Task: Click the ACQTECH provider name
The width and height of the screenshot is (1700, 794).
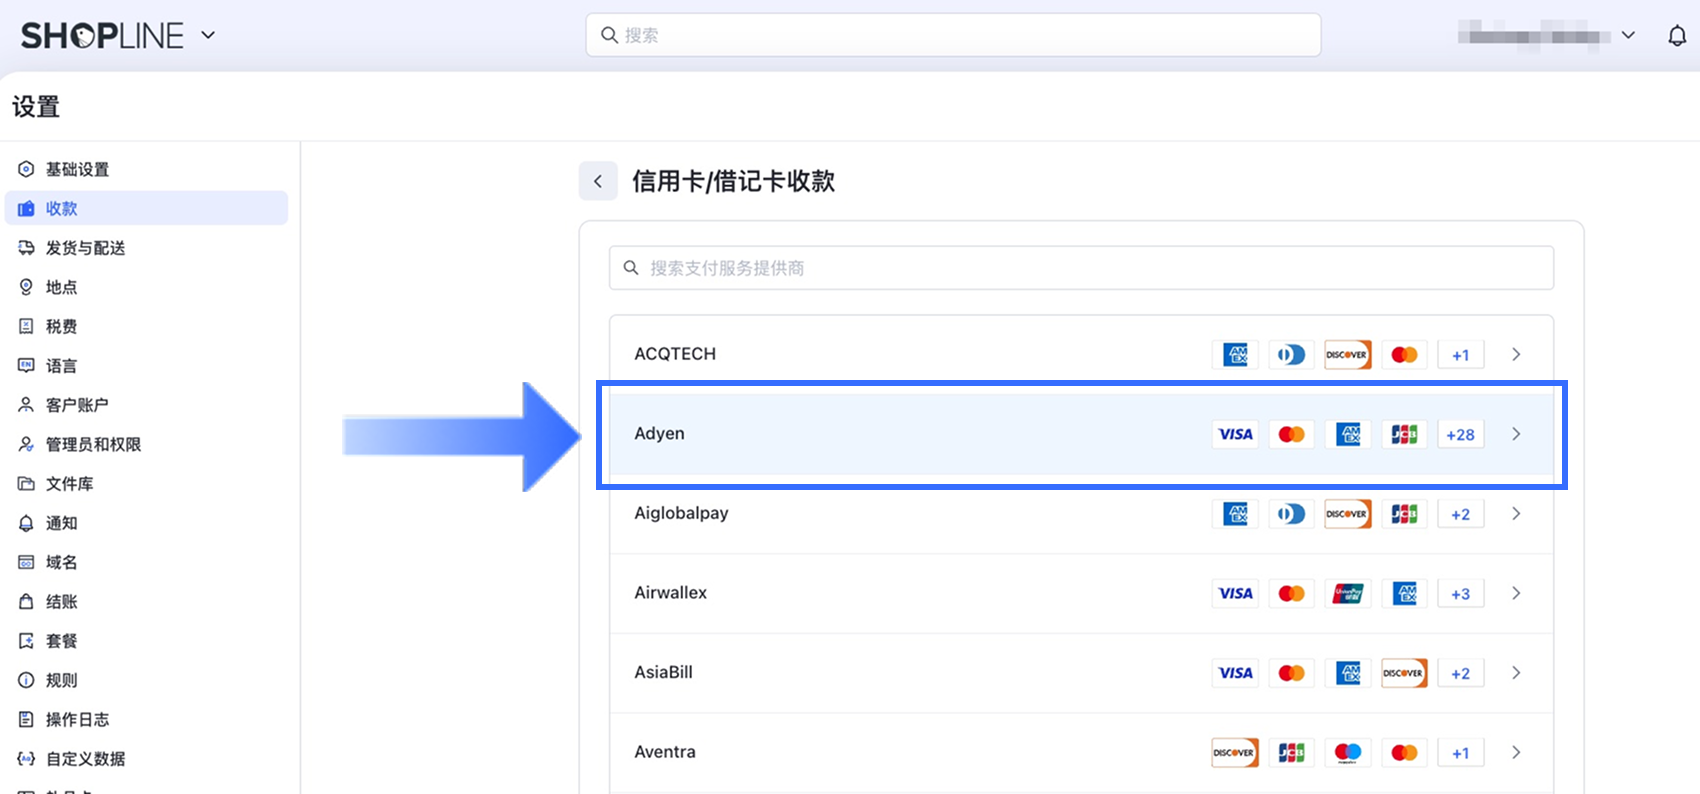Action: 675,354
